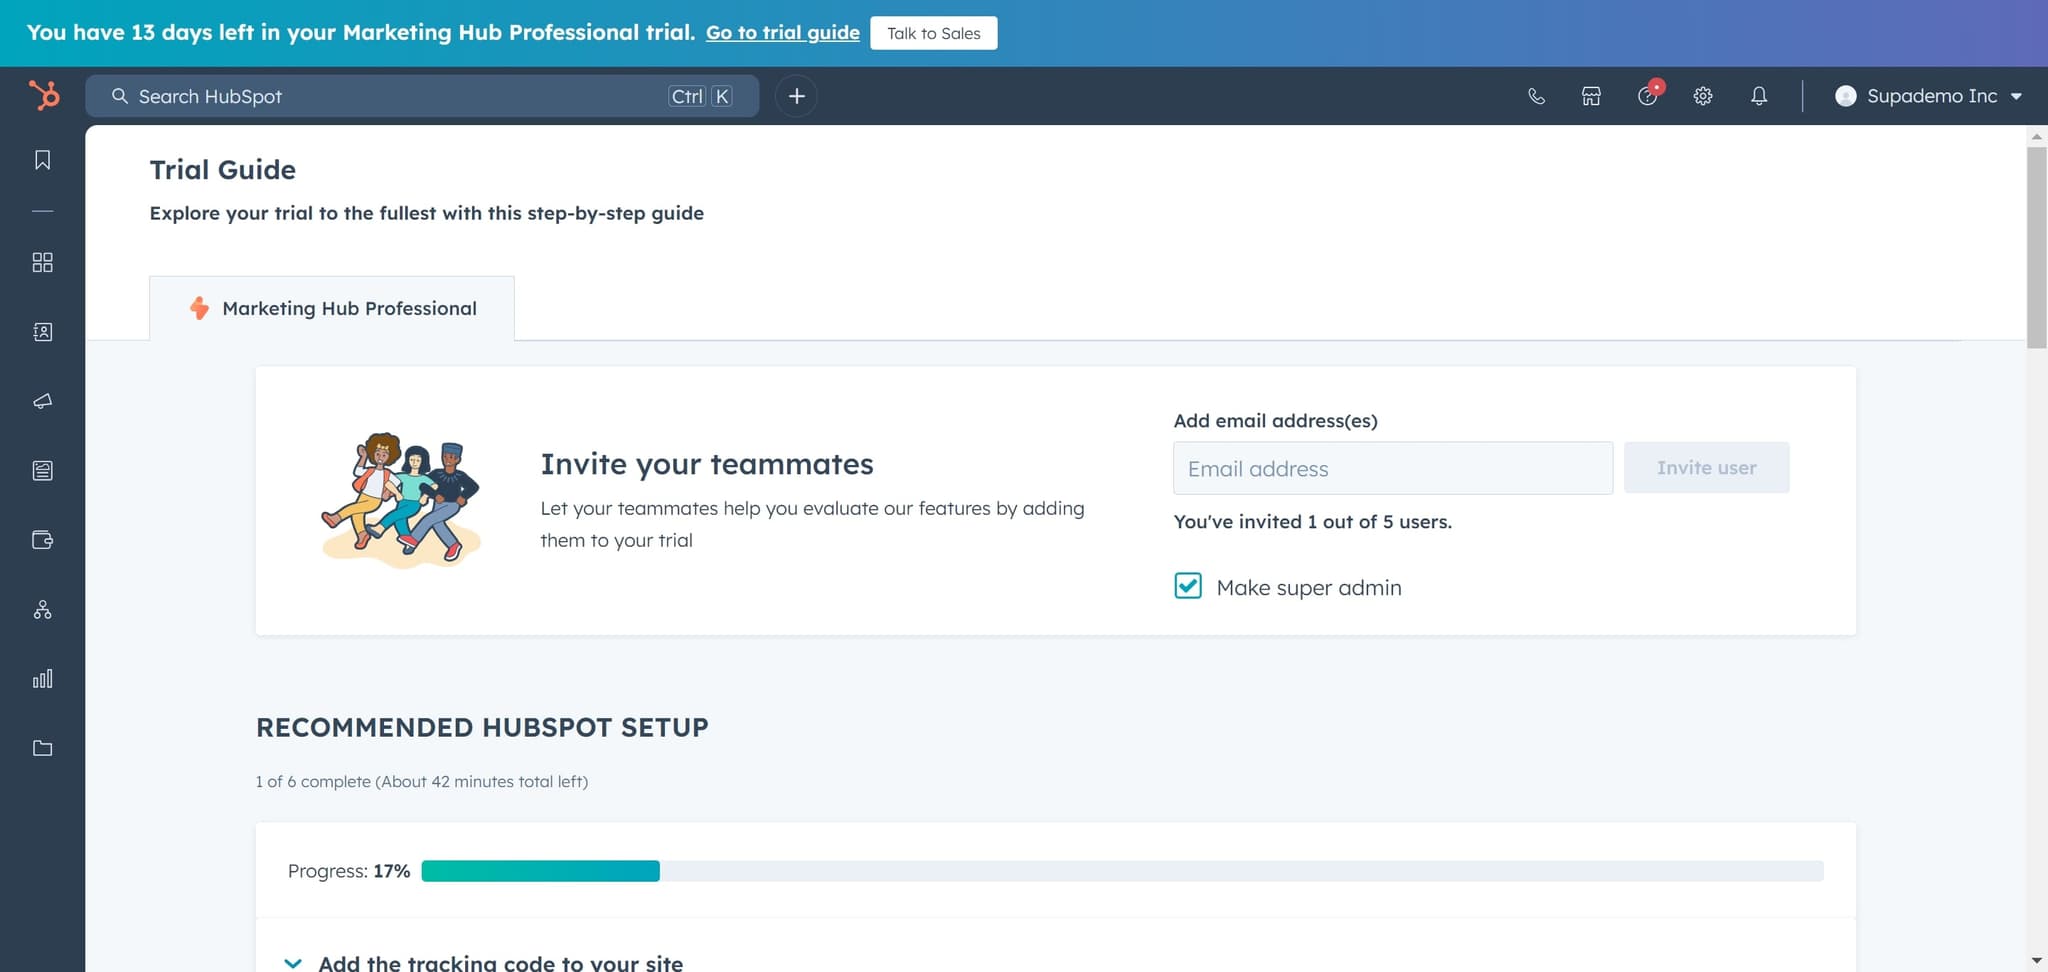Open the Bookmarks panel in the sidebar
The image size is (2048, 972).
coord(42,160)
